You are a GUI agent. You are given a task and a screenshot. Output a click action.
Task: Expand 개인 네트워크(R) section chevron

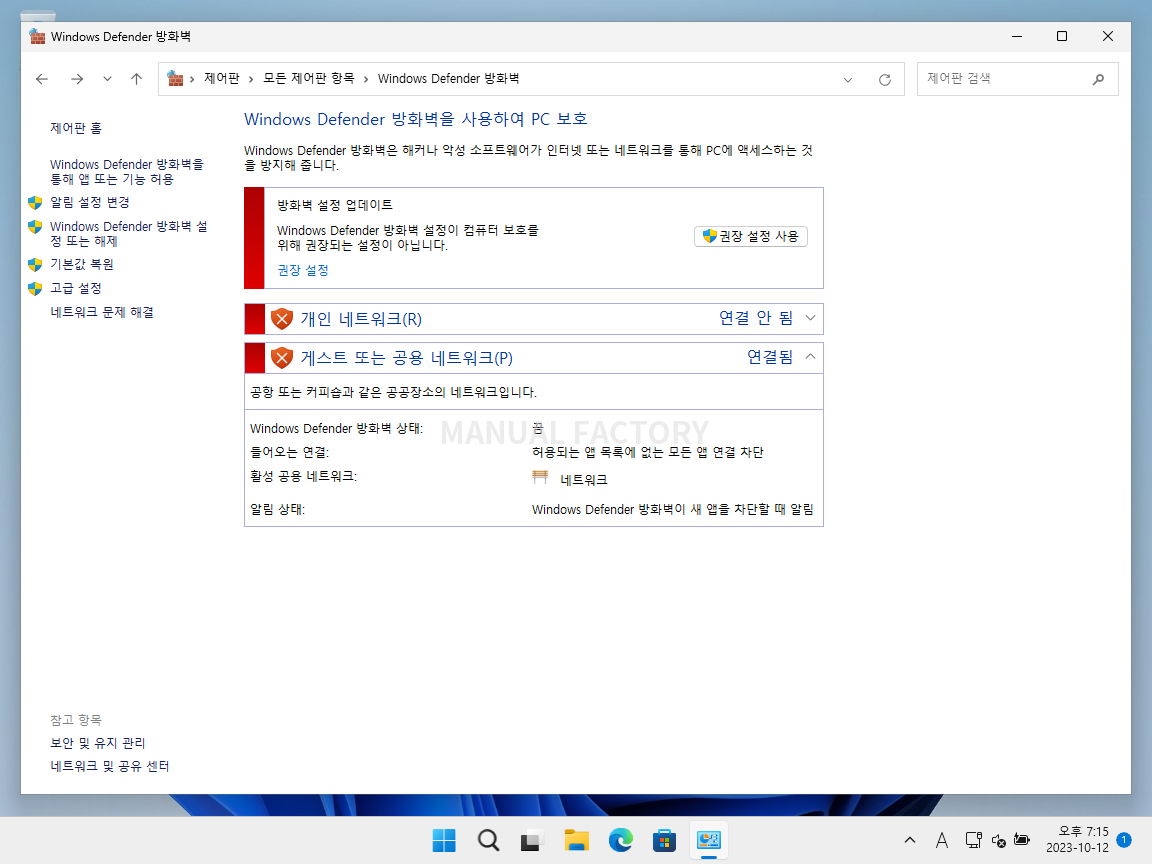click(x=810, y=318)
